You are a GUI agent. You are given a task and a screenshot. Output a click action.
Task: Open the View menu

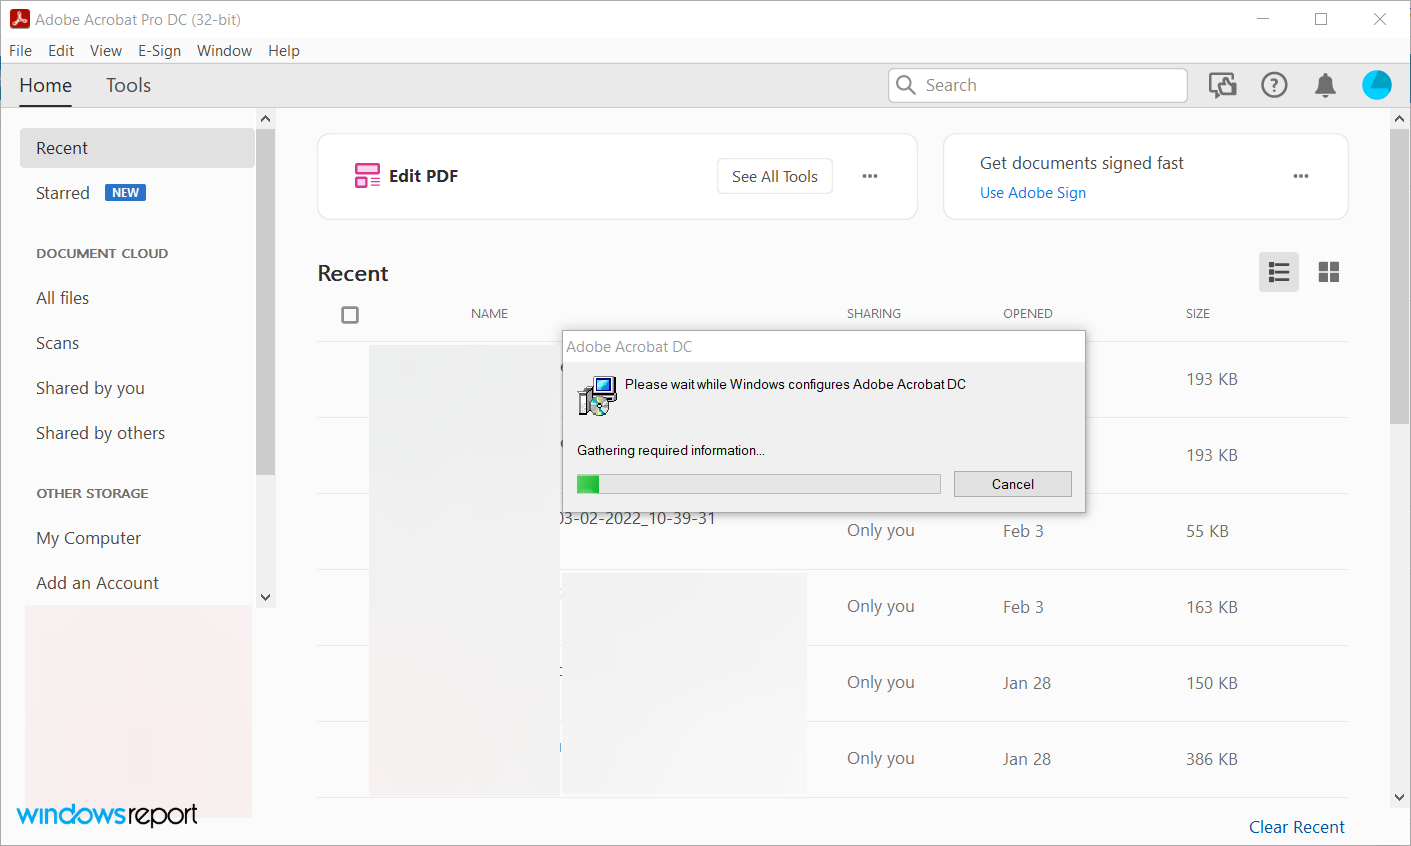106,51
